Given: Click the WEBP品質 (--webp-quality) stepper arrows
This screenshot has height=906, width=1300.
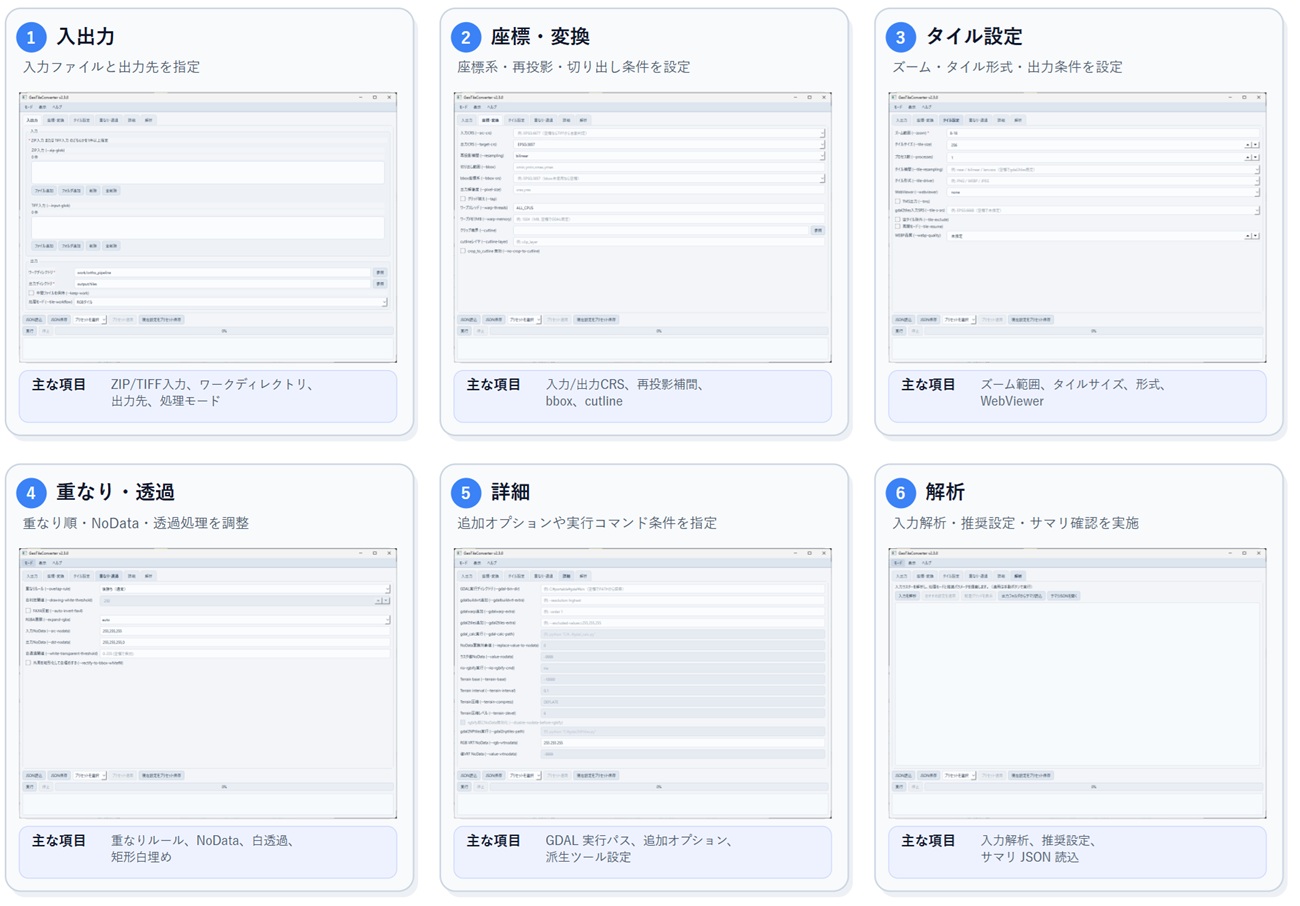Looking at the screenshot, I should pos(1252,236).
